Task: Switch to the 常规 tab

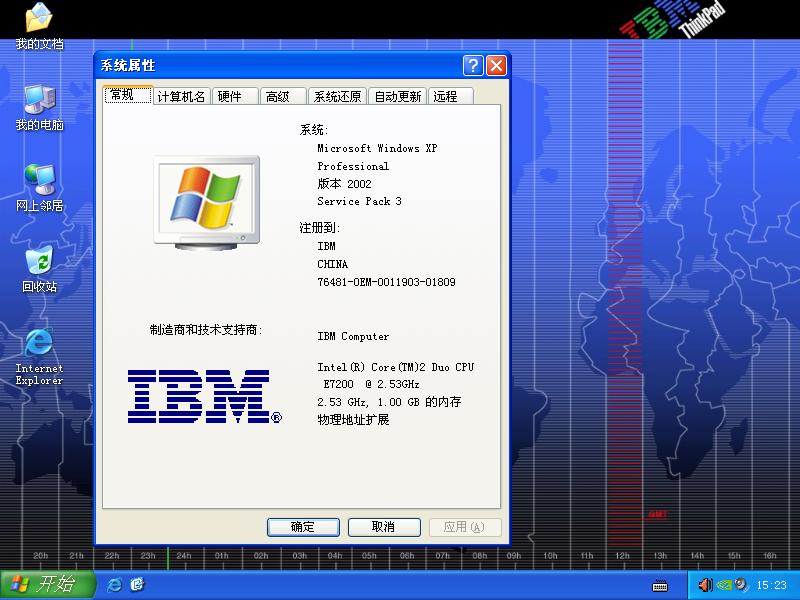Action: pyautogui.click(x=128, y=95)
